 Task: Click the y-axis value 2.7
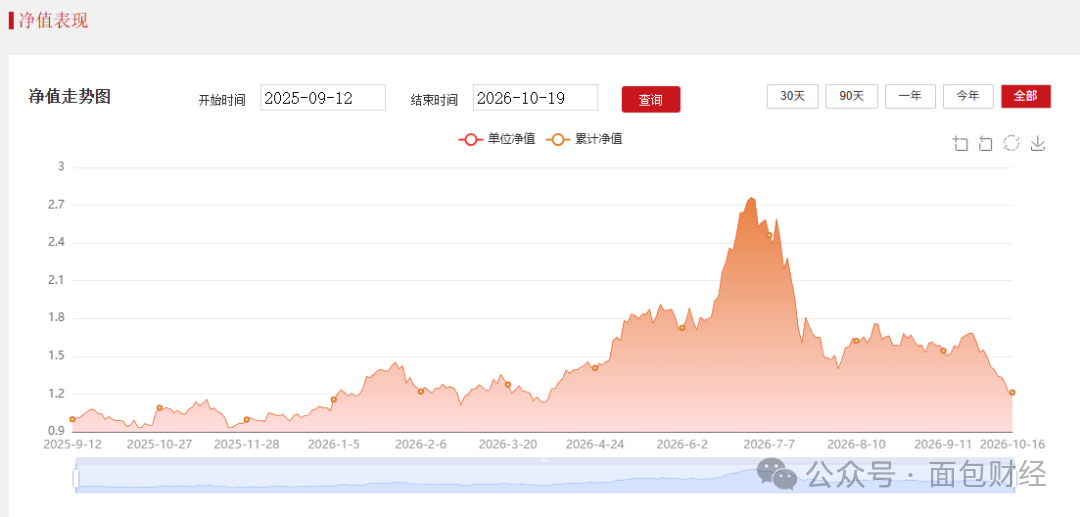pos(57,204)
